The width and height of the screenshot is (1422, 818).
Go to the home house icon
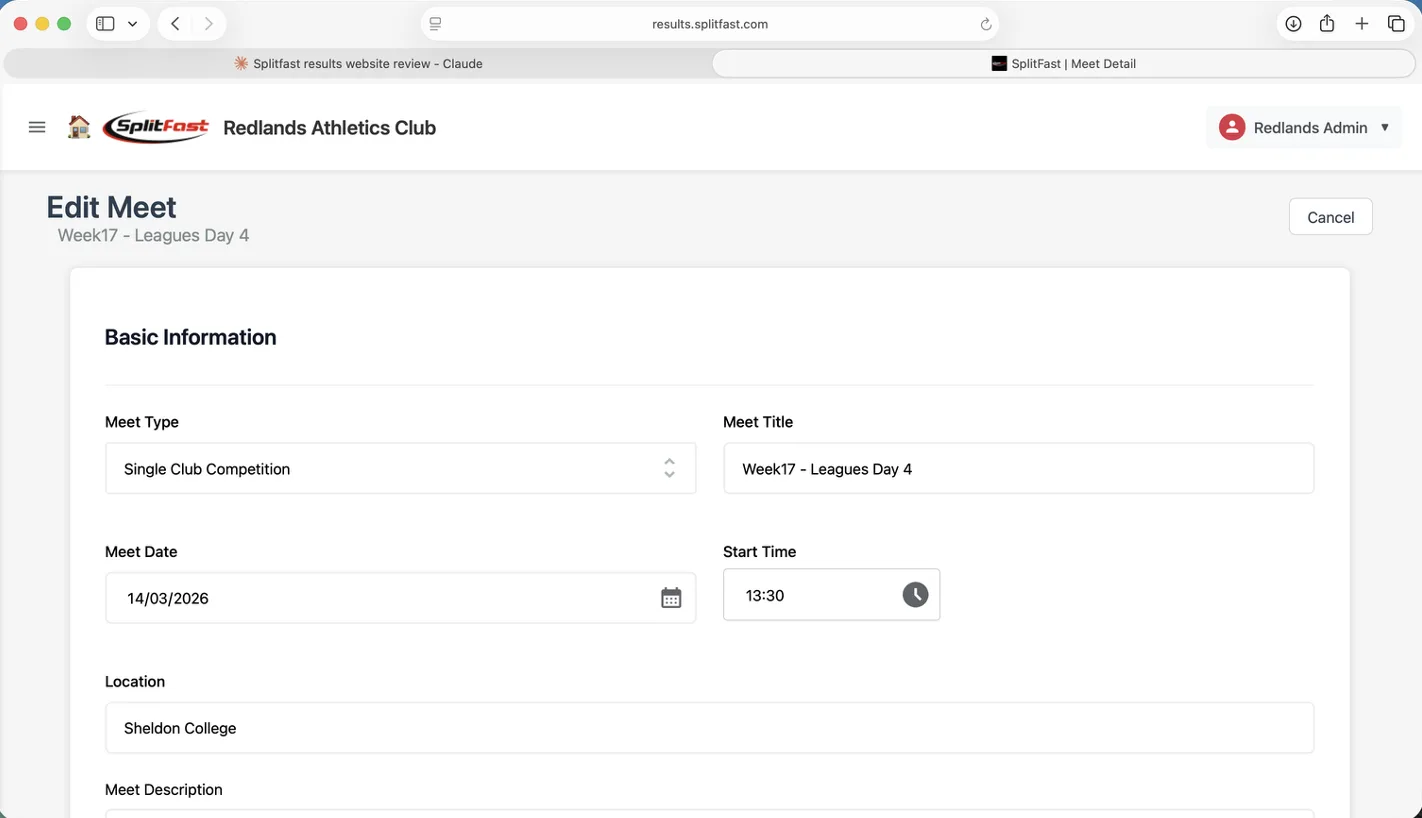(79, 127)
